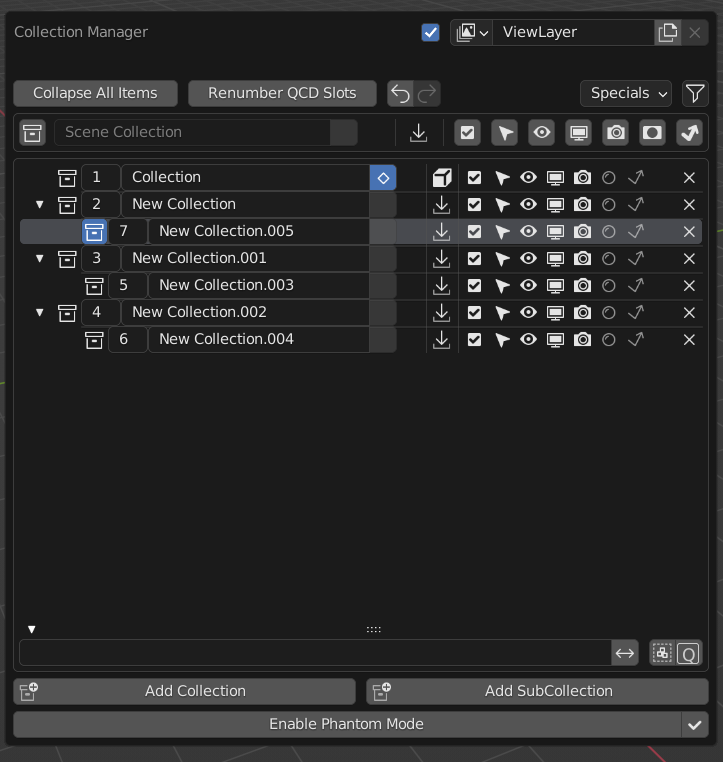Collapse the New Collection.001 tree row
The width and height of the screenshot is (723, 762).
coord(40,259)
